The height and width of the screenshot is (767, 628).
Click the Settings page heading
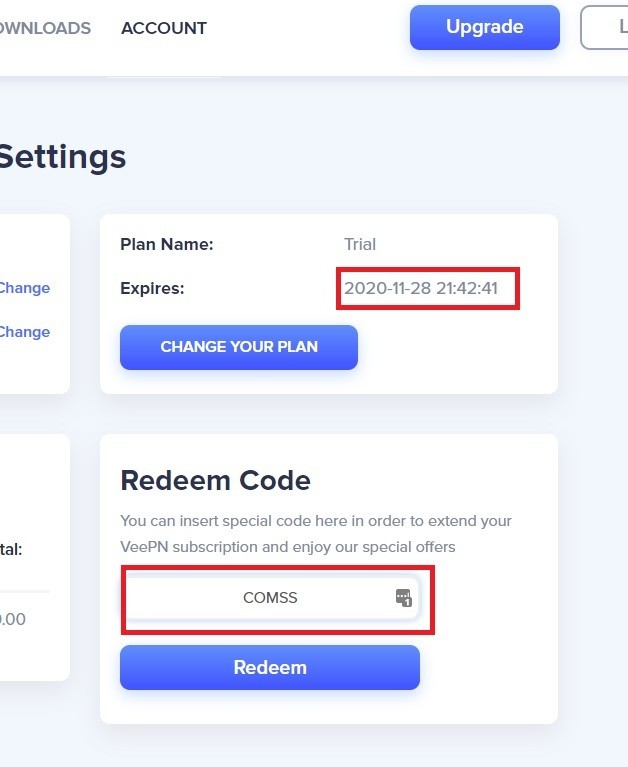pos(63,157)
